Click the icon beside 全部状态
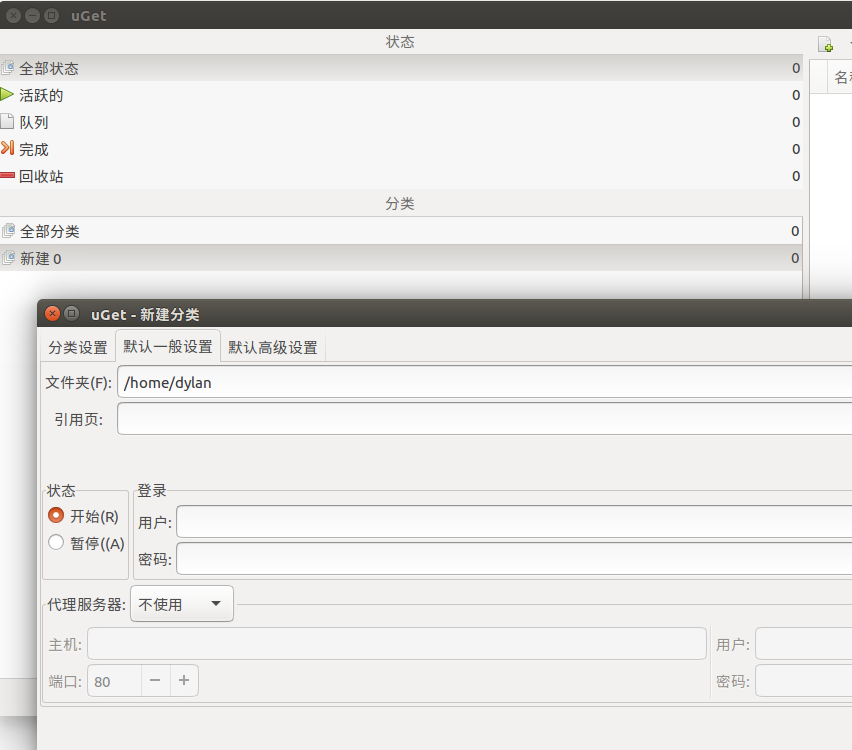The width and height of the screenshot is (852, 750). [8, 68]
